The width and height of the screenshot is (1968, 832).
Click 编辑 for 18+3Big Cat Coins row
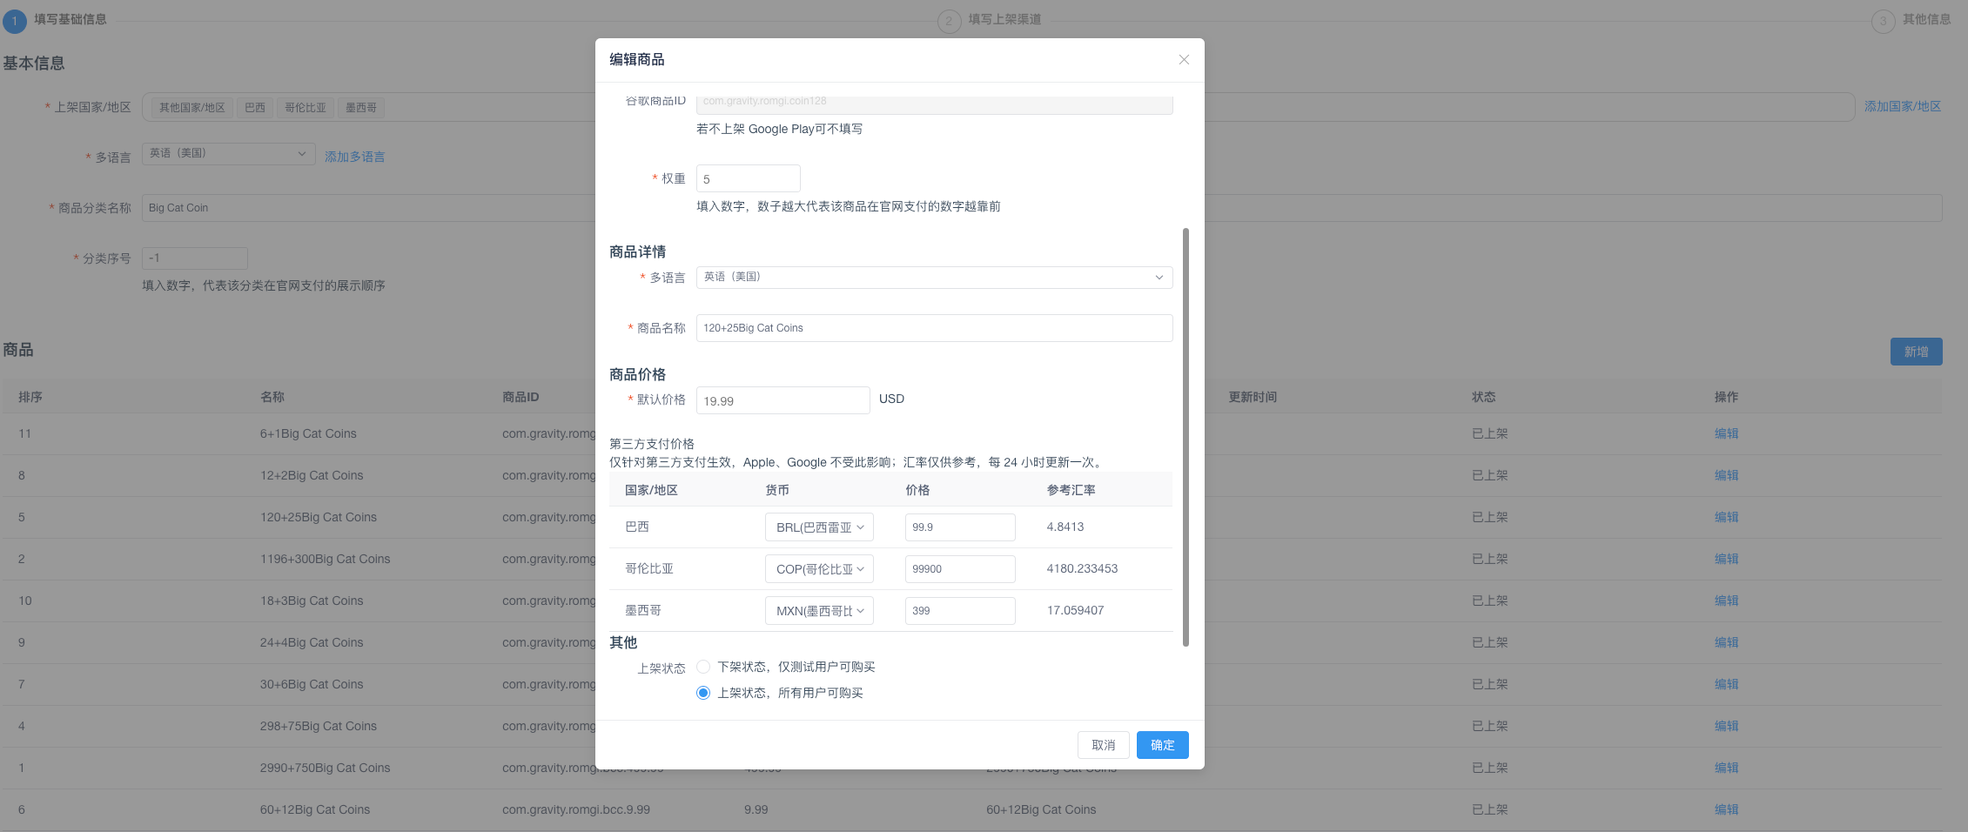coord(1726,601)
